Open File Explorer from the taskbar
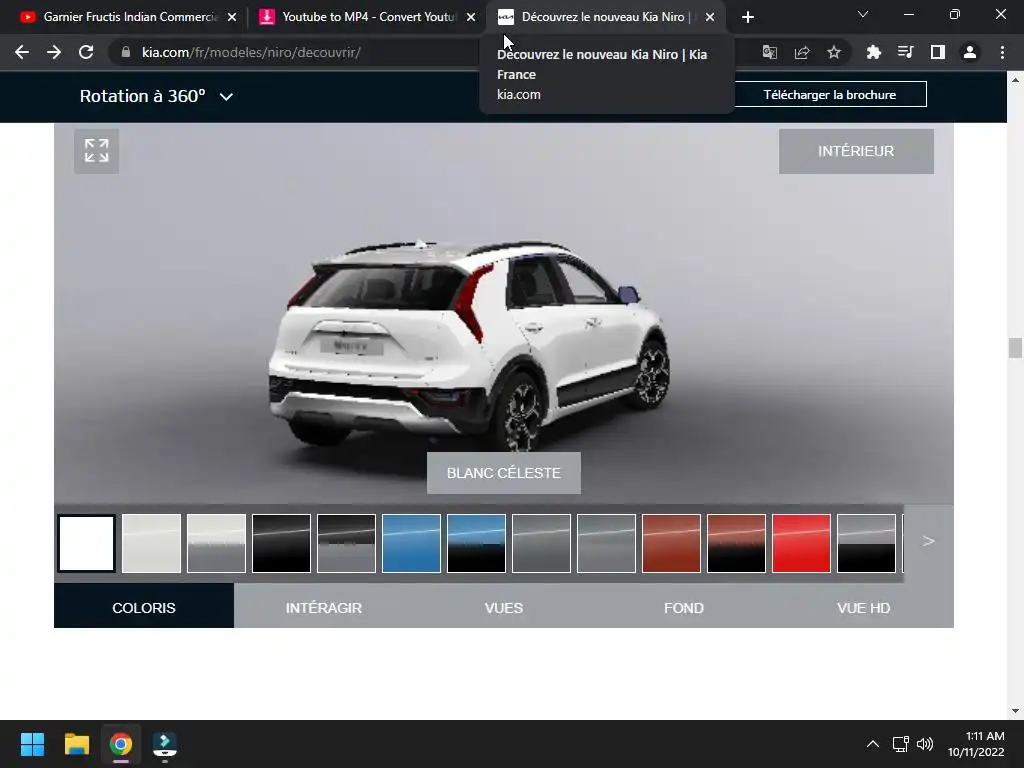This screenshot has width=1024, height=768. click(76, 744)
